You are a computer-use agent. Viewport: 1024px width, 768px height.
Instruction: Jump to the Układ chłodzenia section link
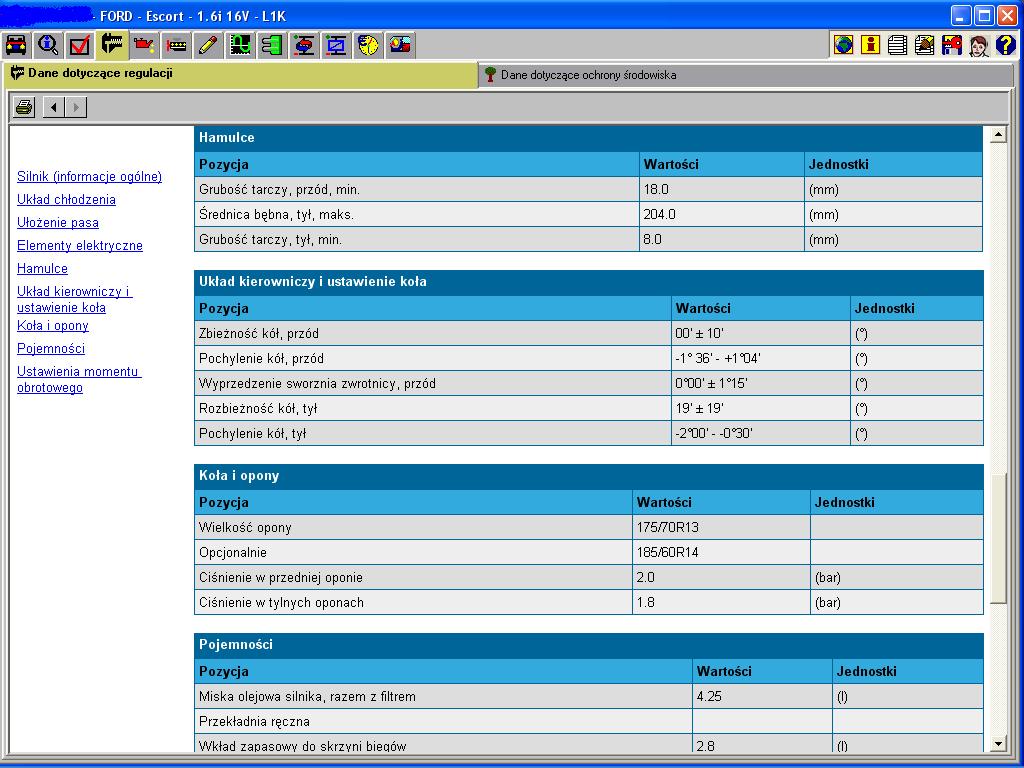(x=66, y=200)
